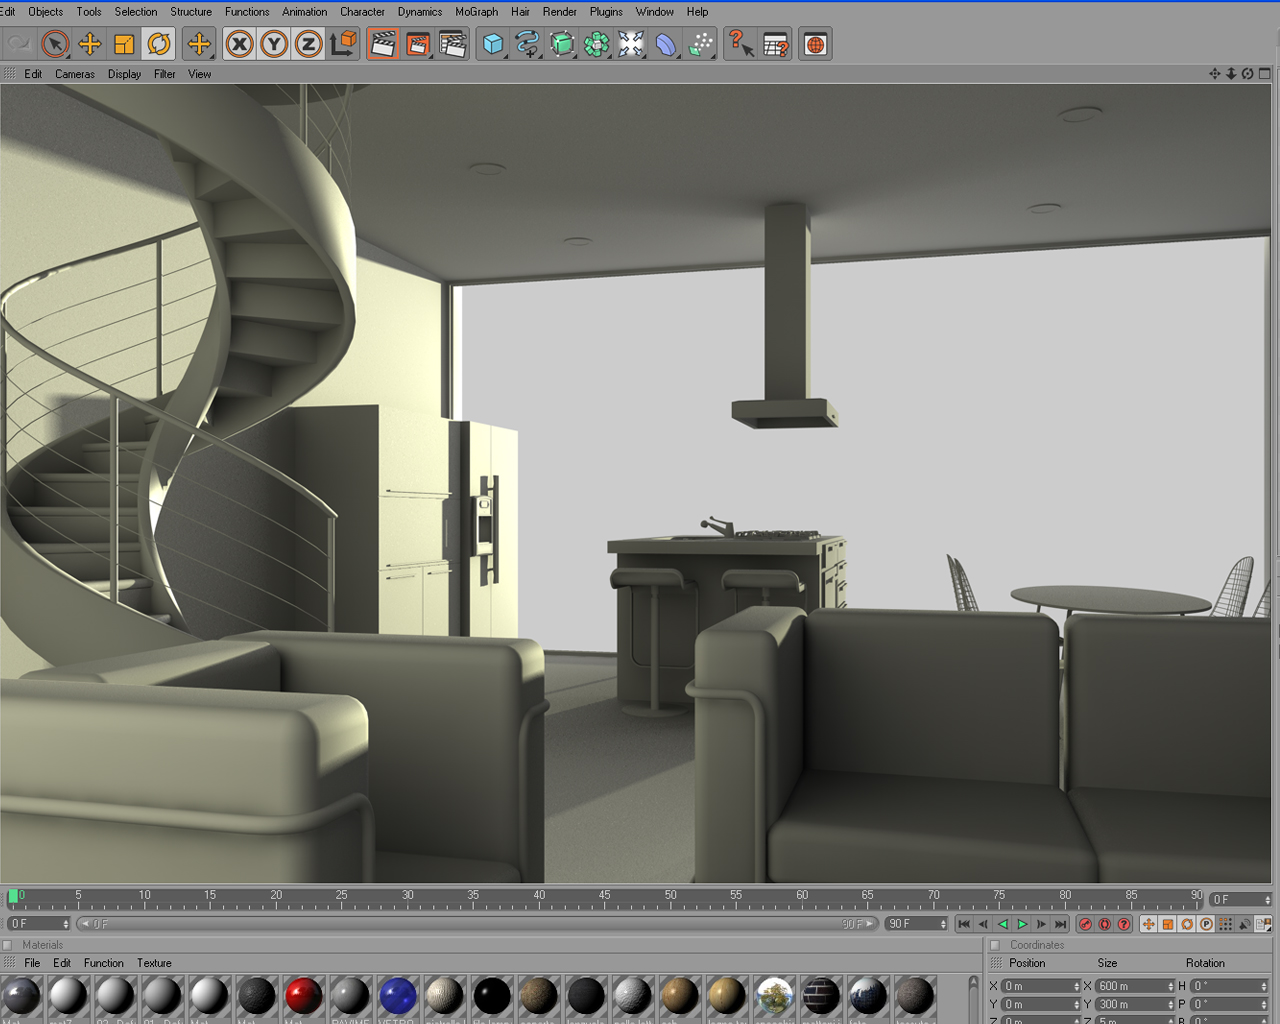Toggle Position keyframe recording near timeline
1280x1024 pixels.
coord(1148,924)
